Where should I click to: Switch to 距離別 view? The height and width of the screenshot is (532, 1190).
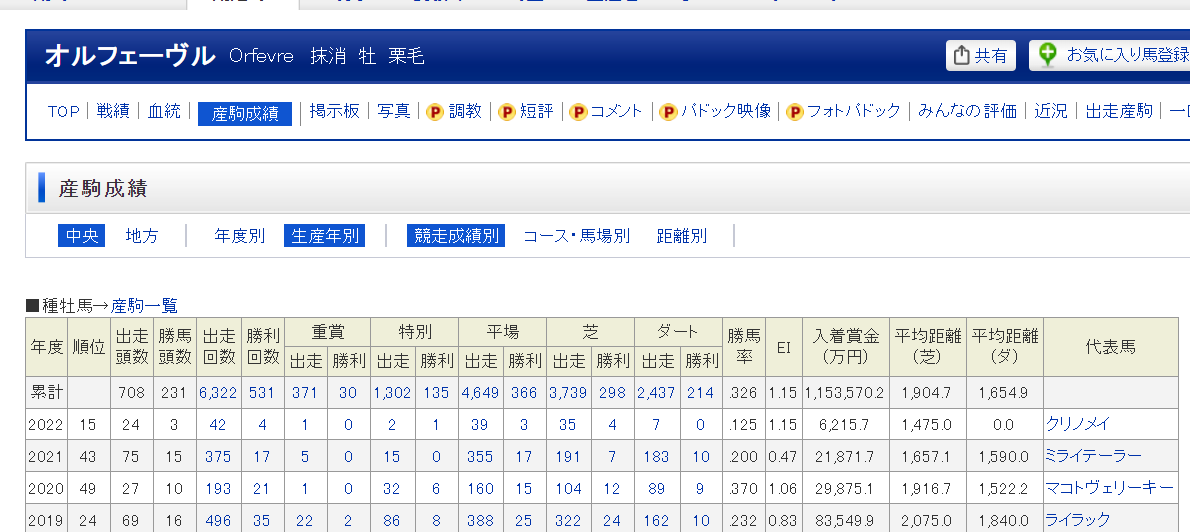[x=682, y=236]
